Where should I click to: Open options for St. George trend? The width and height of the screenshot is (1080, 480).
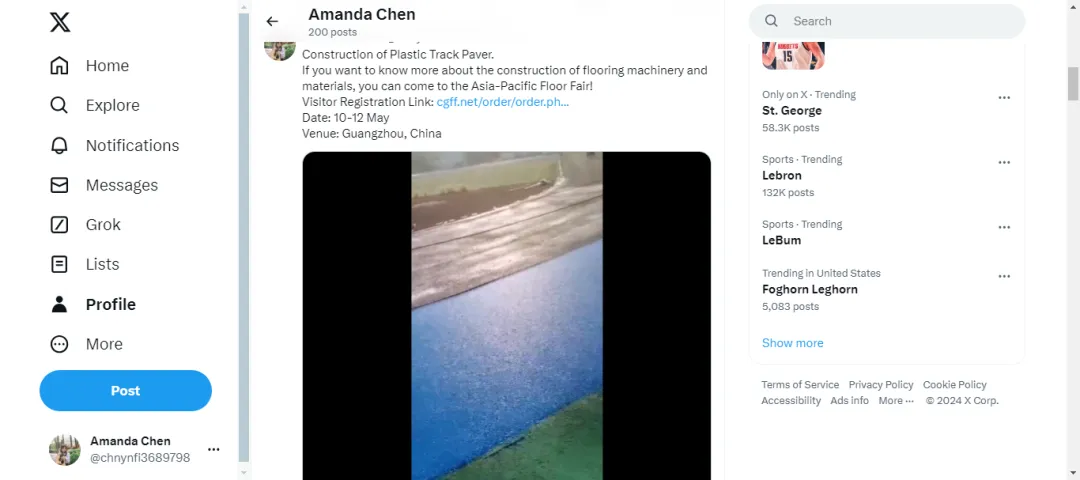(x=1004, y=98)
